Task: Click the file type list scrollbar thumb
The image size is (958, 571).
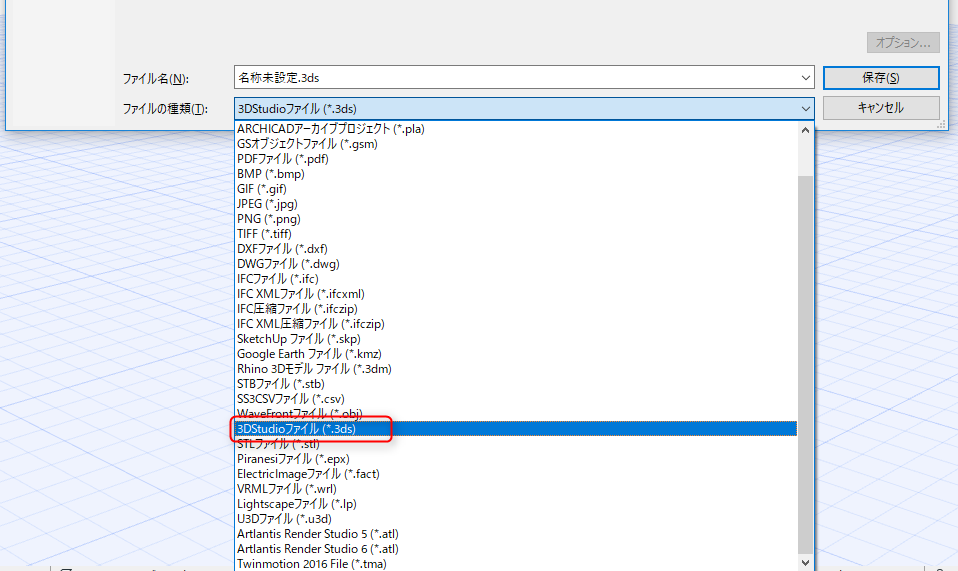Action: click(805, 364)
